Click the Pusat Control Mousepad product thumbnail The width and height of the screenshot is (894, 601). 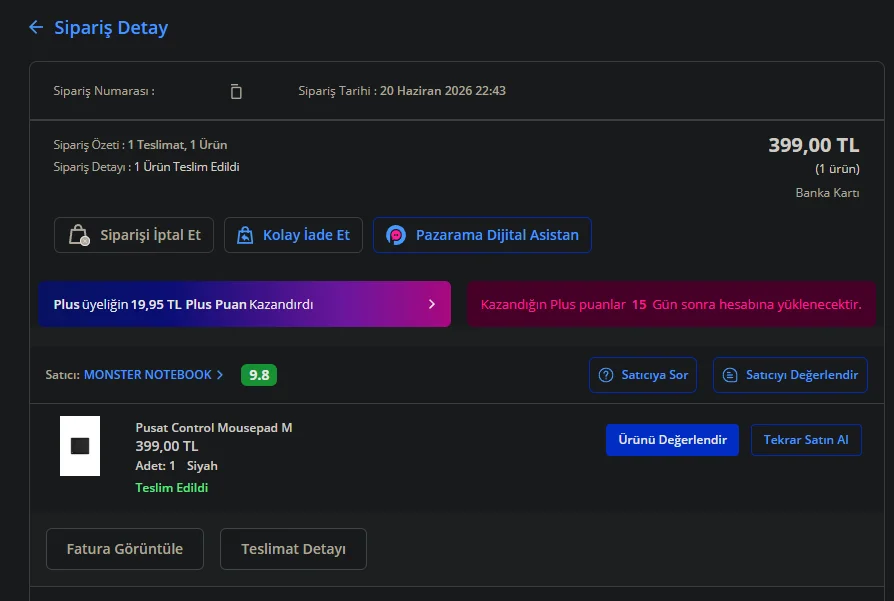pyautogui.click(x=80, y=446)
